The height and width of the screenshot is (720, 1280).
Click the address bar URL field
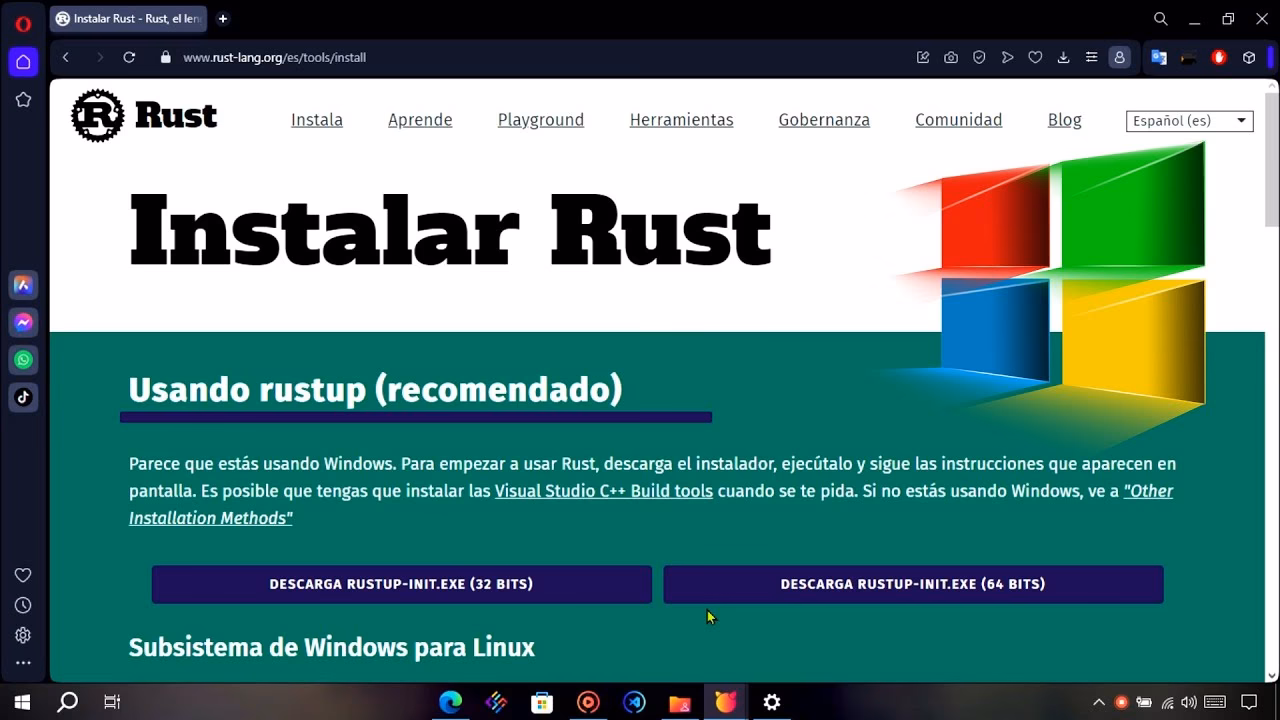coord(540,57)
